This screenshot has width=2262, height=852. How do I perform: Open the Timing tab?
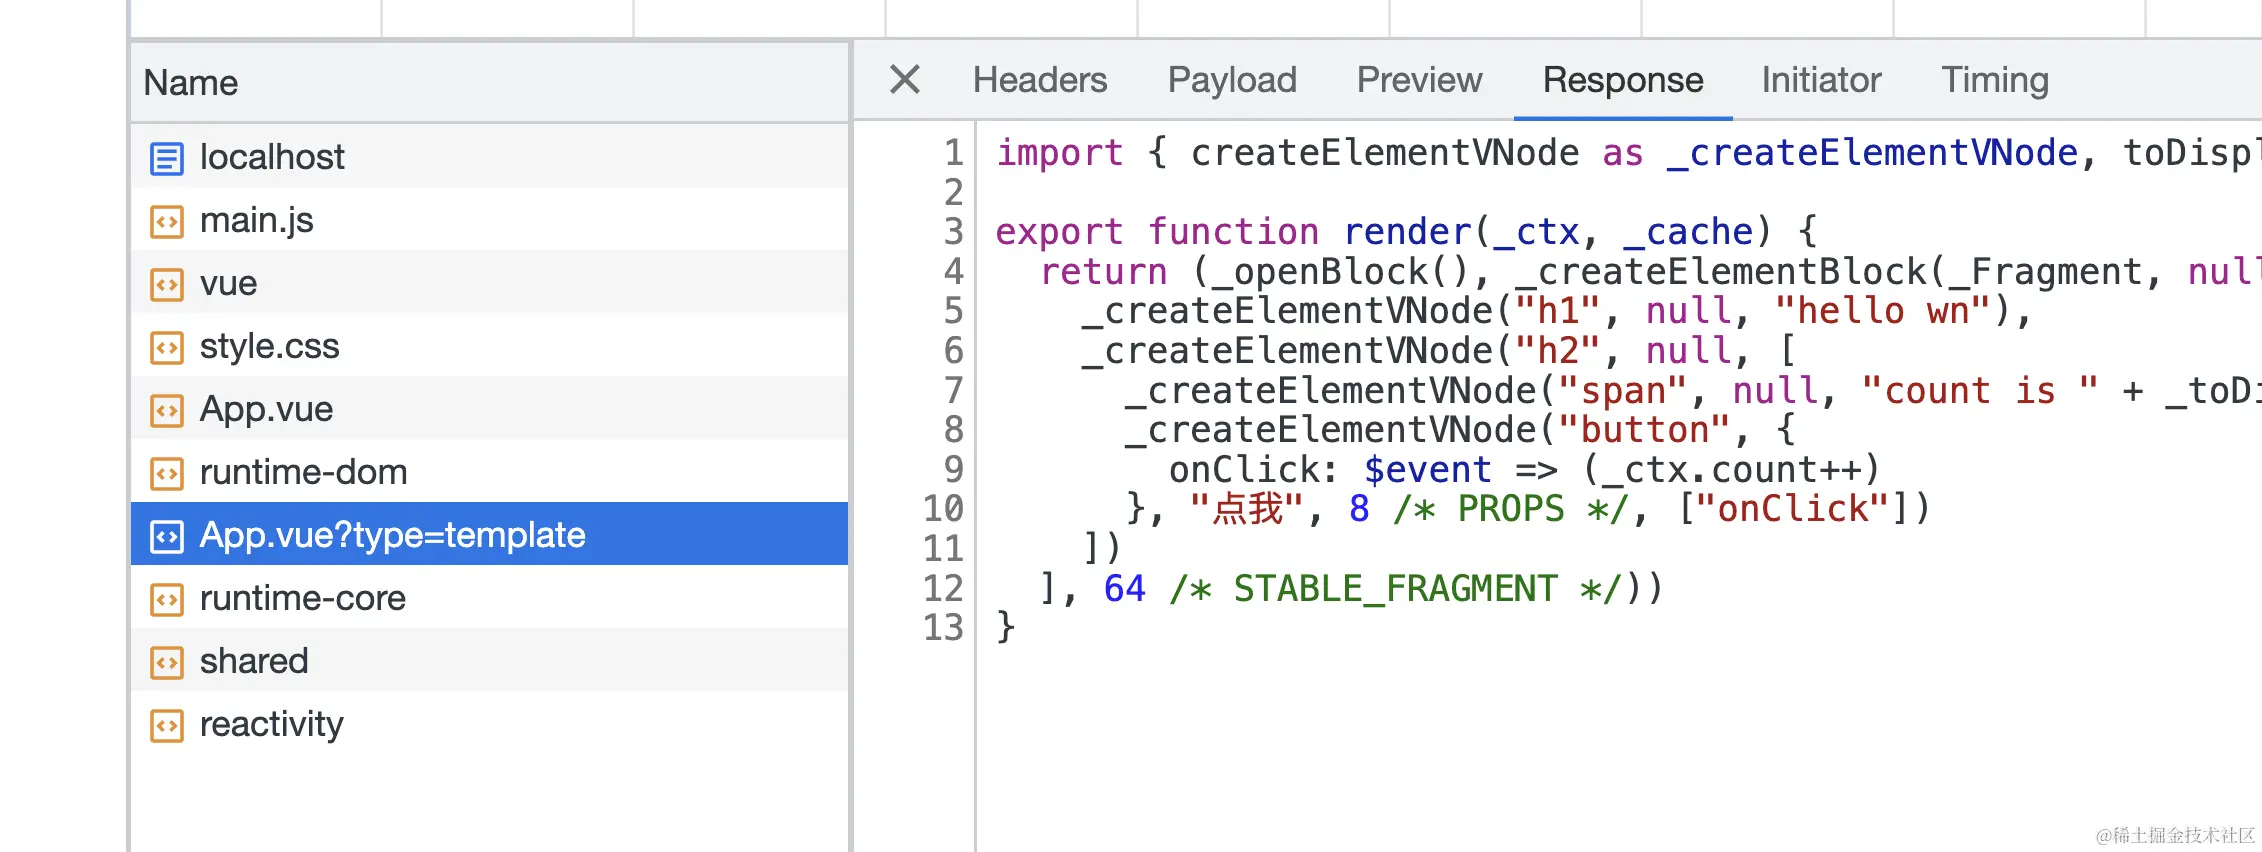click(x=1995, y=80)
